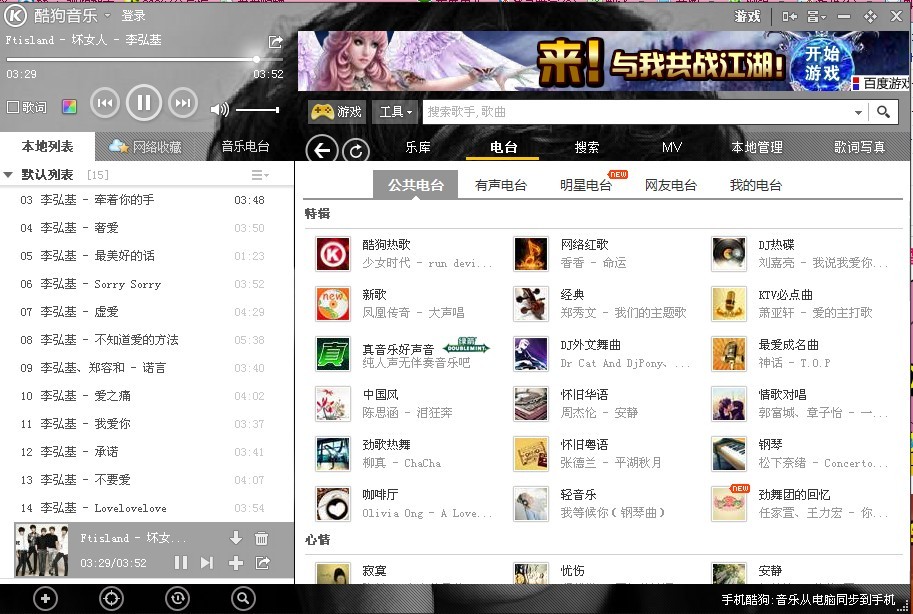Viewport: 913px width, 614px height.
Task: Pause using the small pause icon in list
Action: (181, 563)
